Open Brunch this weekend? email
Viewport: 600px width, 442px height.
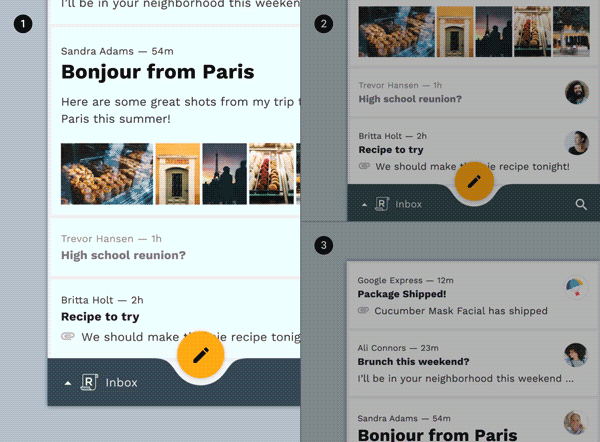click(x=473, y=364)
